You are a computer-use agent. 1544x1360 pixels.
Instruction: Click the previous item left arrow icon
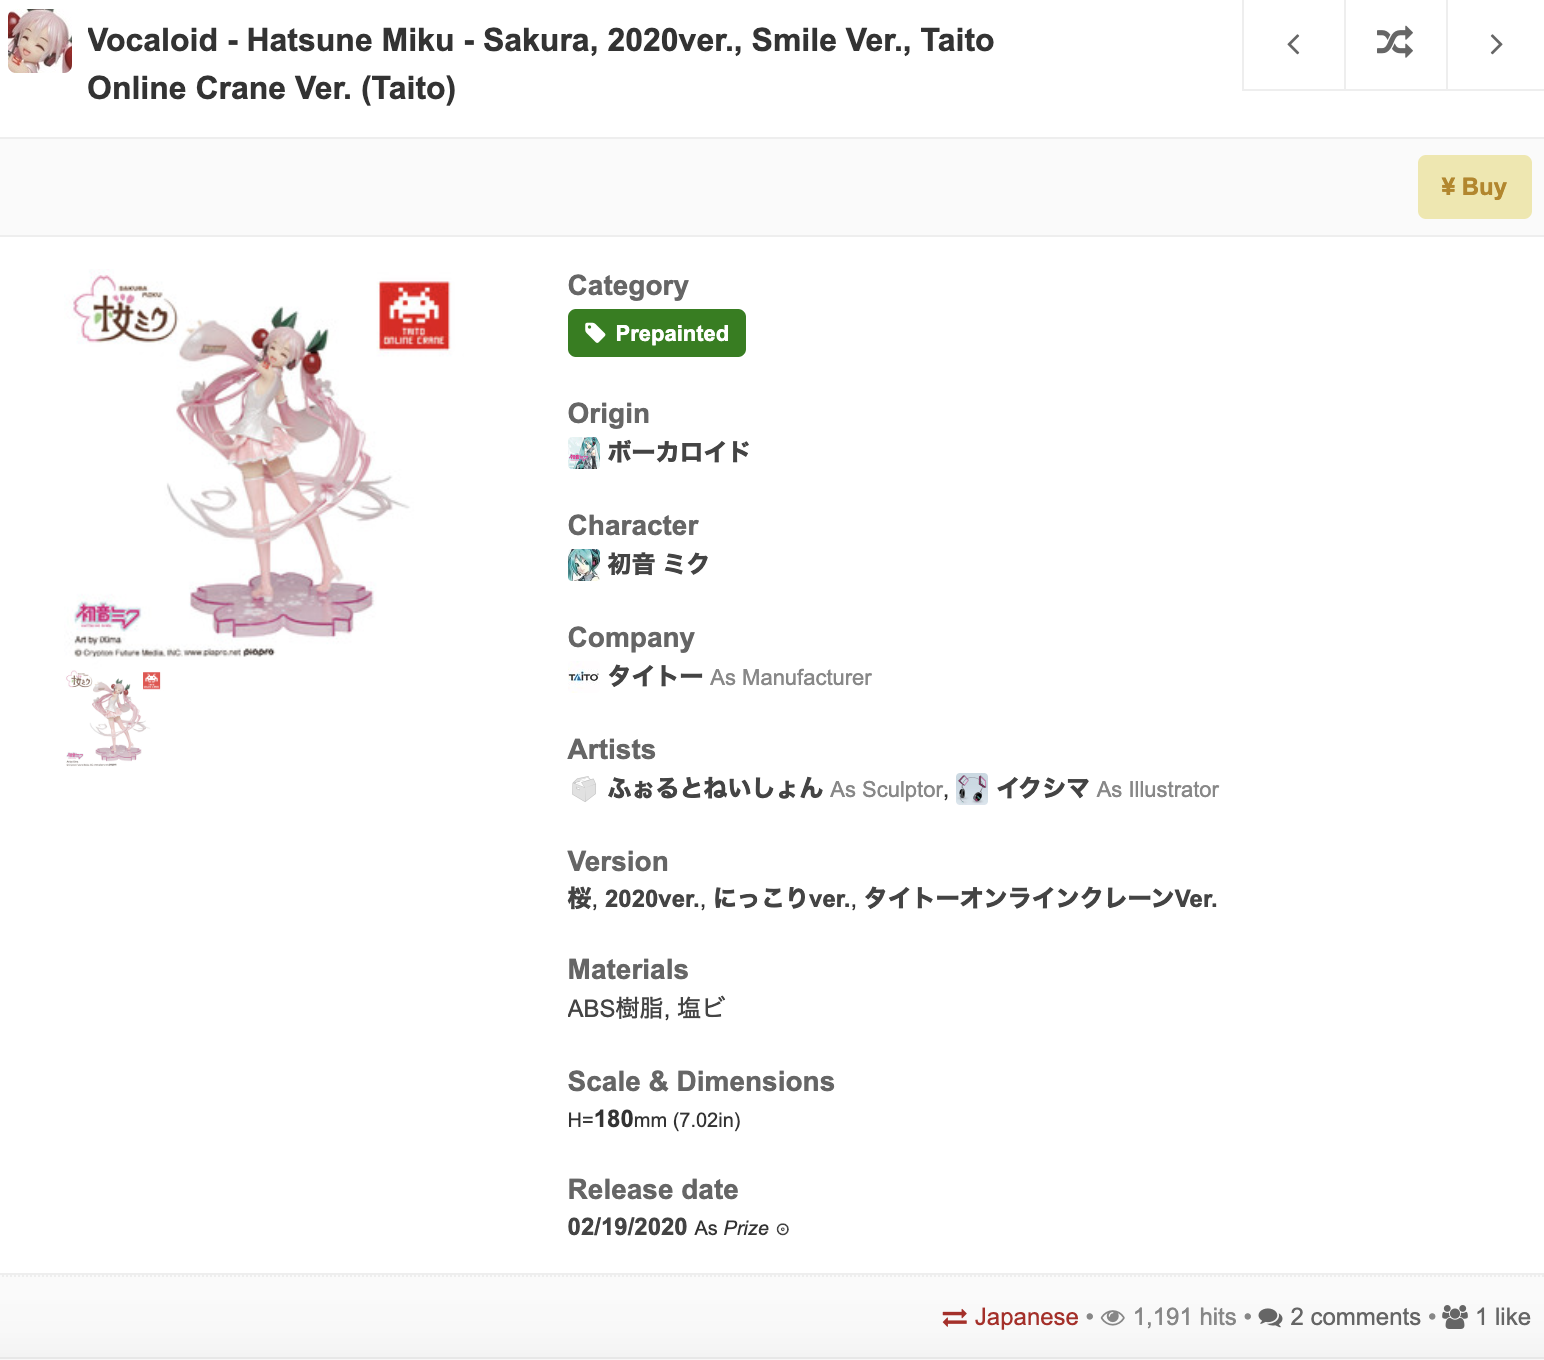1293,44
